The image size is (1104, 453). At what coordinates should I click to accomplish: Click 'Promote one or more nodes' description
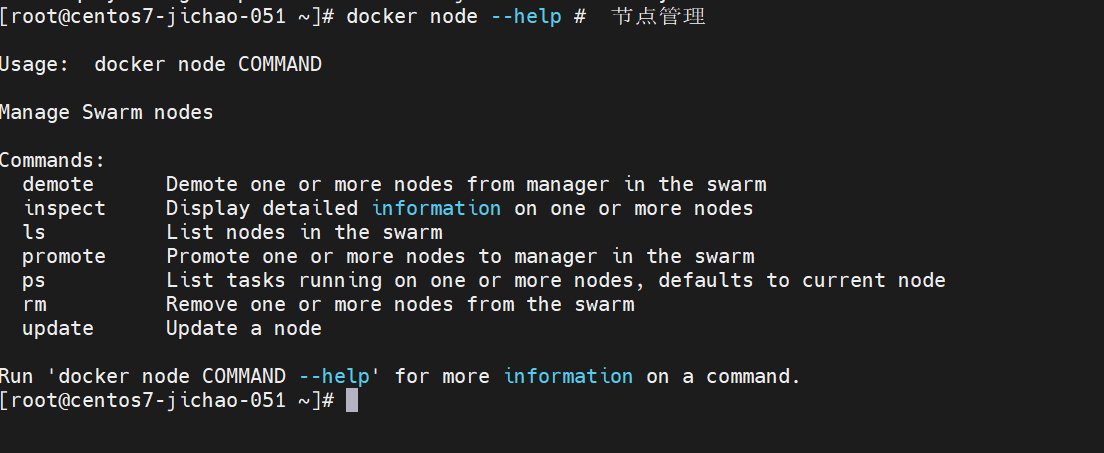(460, 256)
